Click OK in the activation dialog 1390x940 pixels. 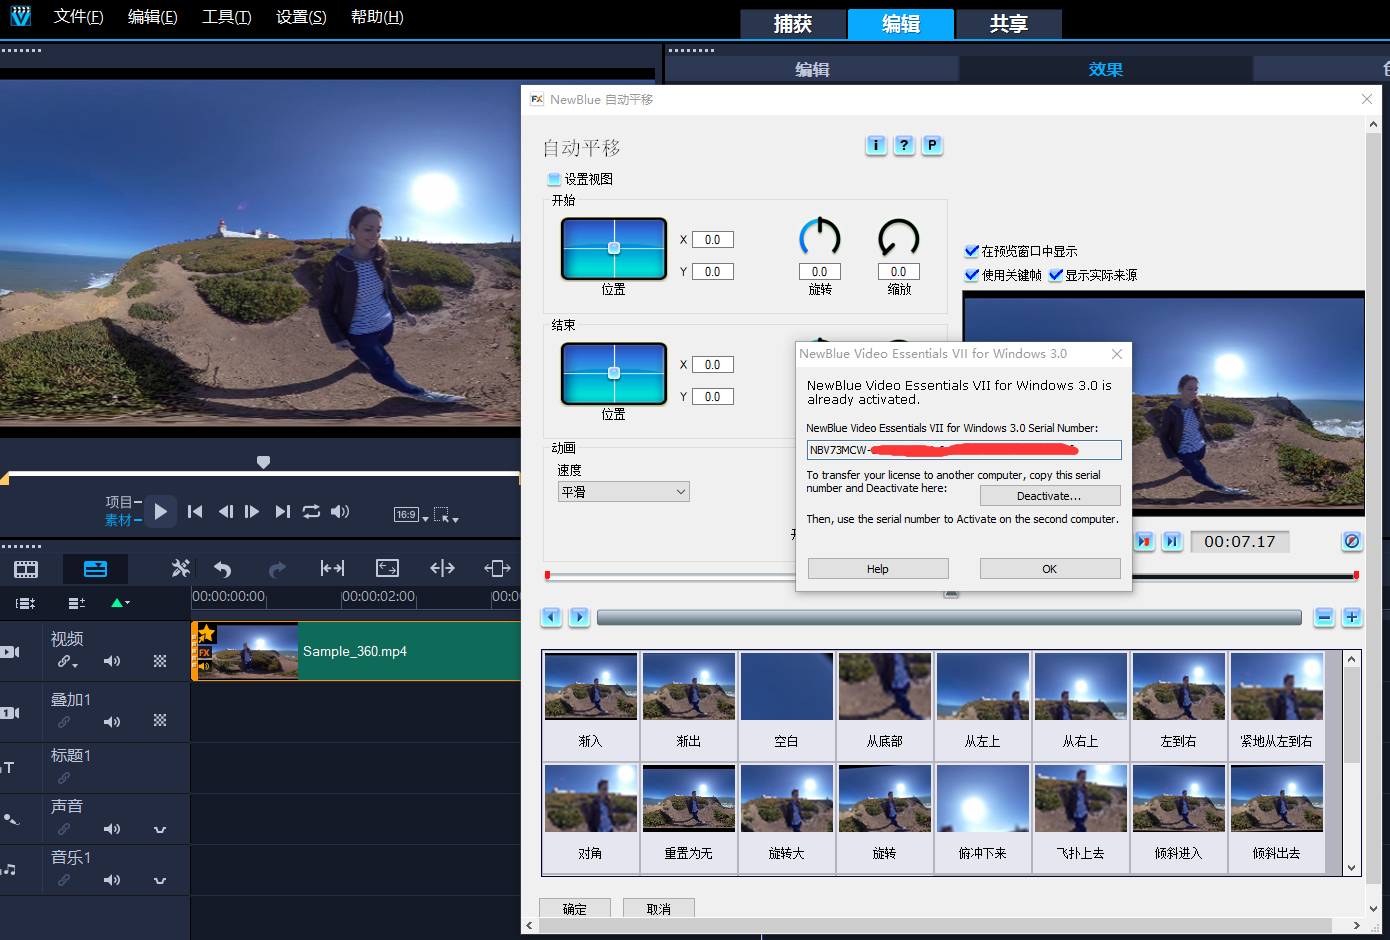[1050, 568]
